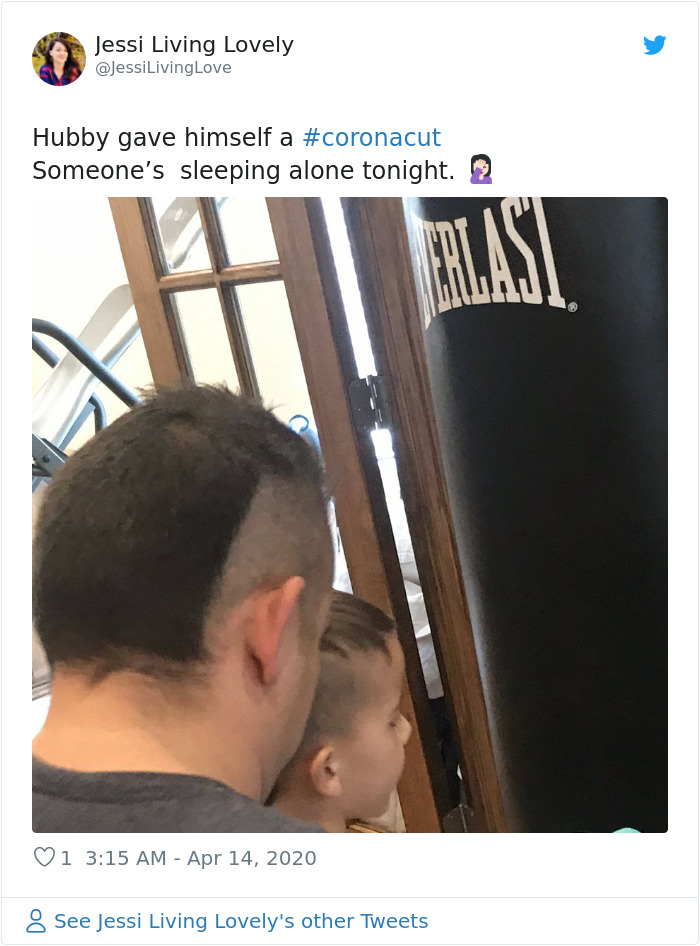Click the like count number 1
Viewport: 700px width, 946px height.
pyautogui.click(x=66, y=858)
